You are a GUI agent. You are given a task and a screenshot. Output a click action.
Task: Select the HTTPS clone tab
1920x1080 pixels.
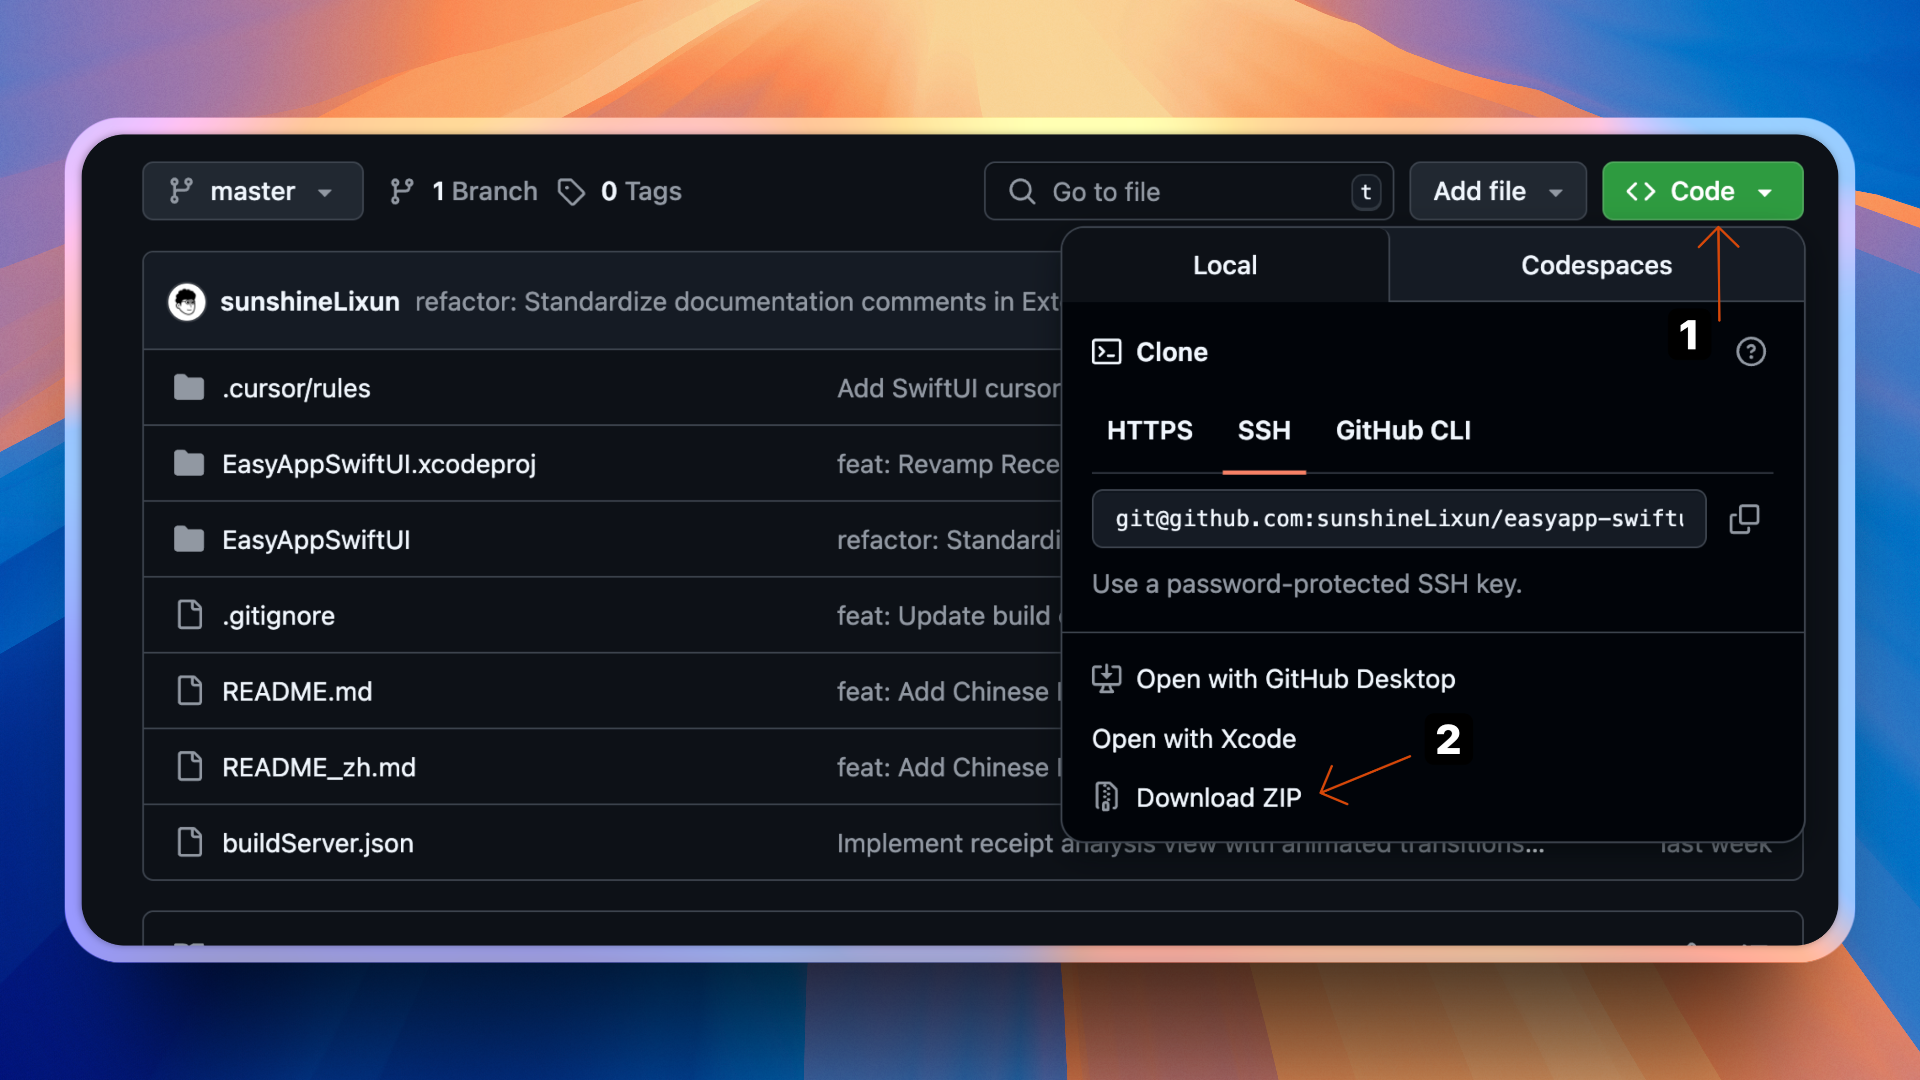[1149, 431]
